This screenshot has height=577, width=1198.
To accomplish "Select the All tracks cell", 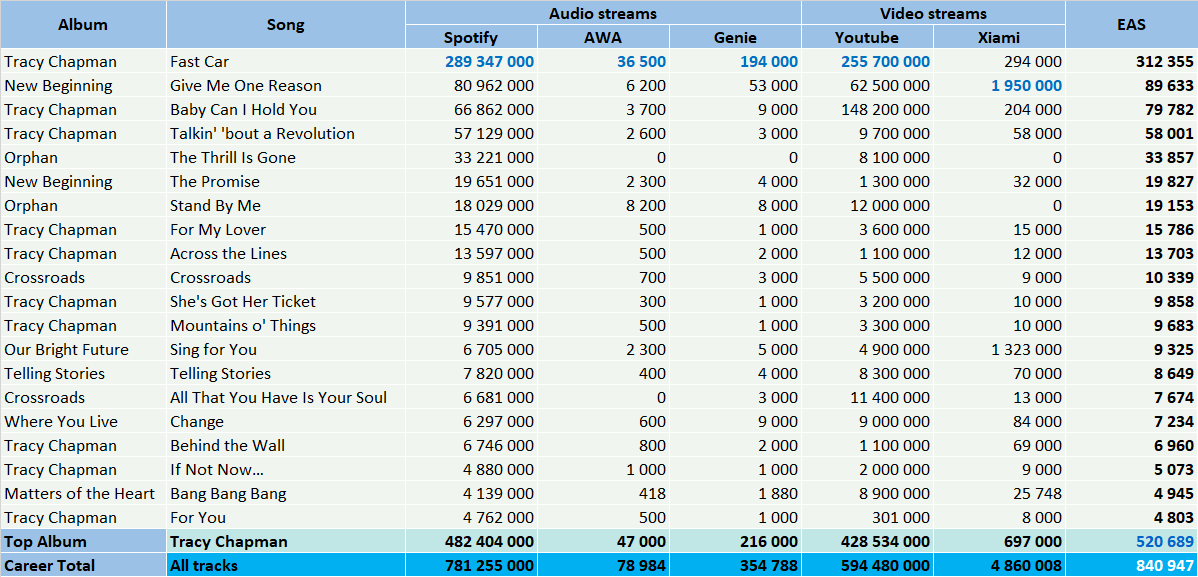I will click(x=286, y=566).
